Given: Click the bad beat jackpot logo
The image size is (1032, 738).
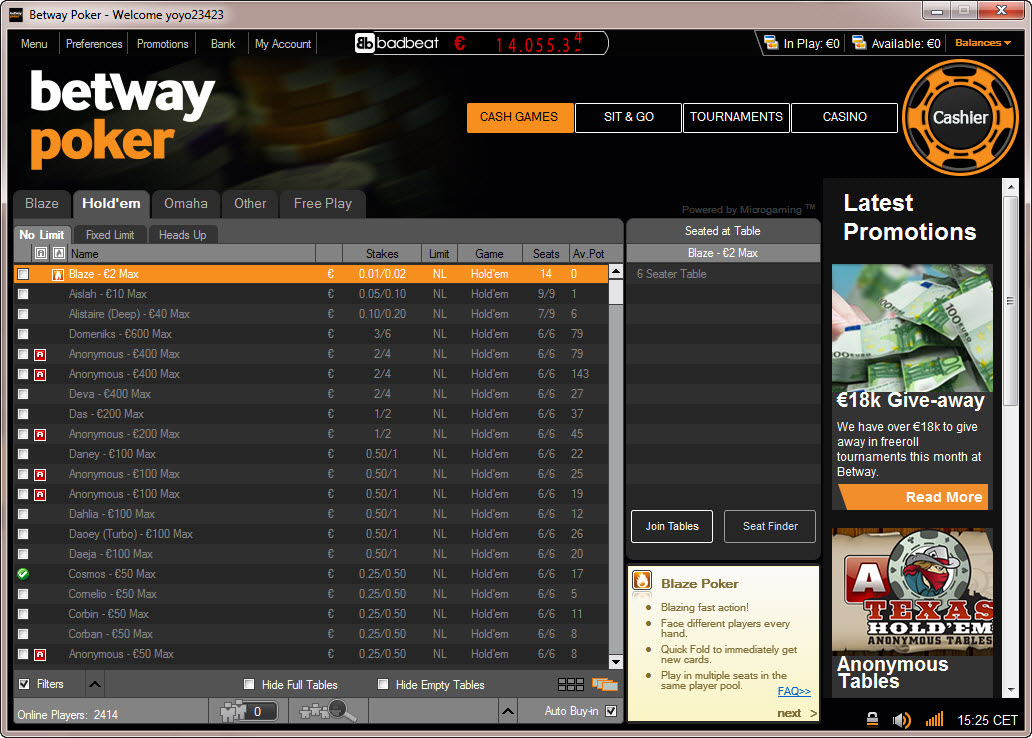Looking at the screenshot, I should (397, 43).
